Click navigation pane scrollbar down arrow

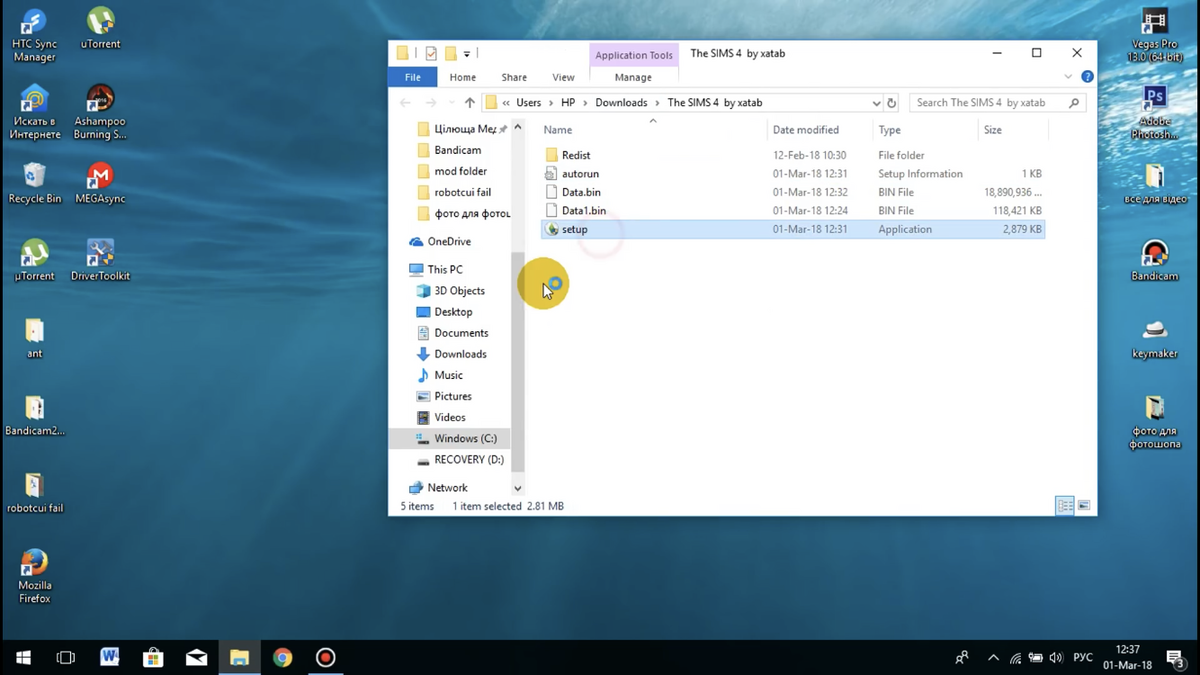click(x=517, y=488)
